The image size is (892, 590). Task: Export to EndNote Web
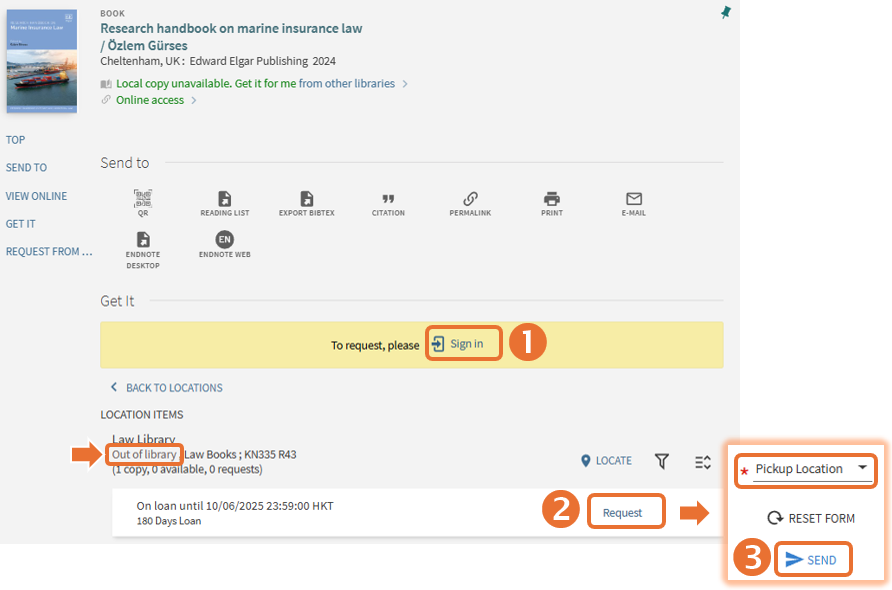(x=225, y=241)
